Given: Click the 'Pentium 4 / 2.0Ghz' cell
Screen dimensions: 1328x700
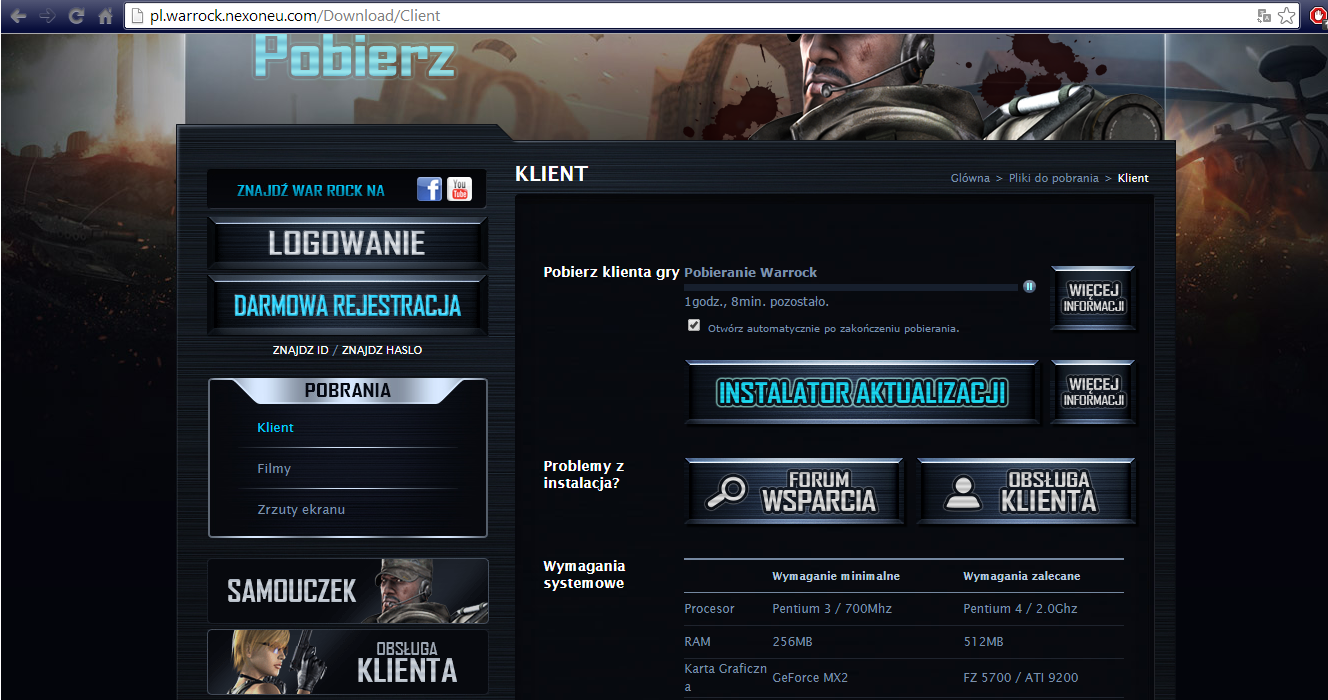Looking at the screenshot, I should point(1020,608).
